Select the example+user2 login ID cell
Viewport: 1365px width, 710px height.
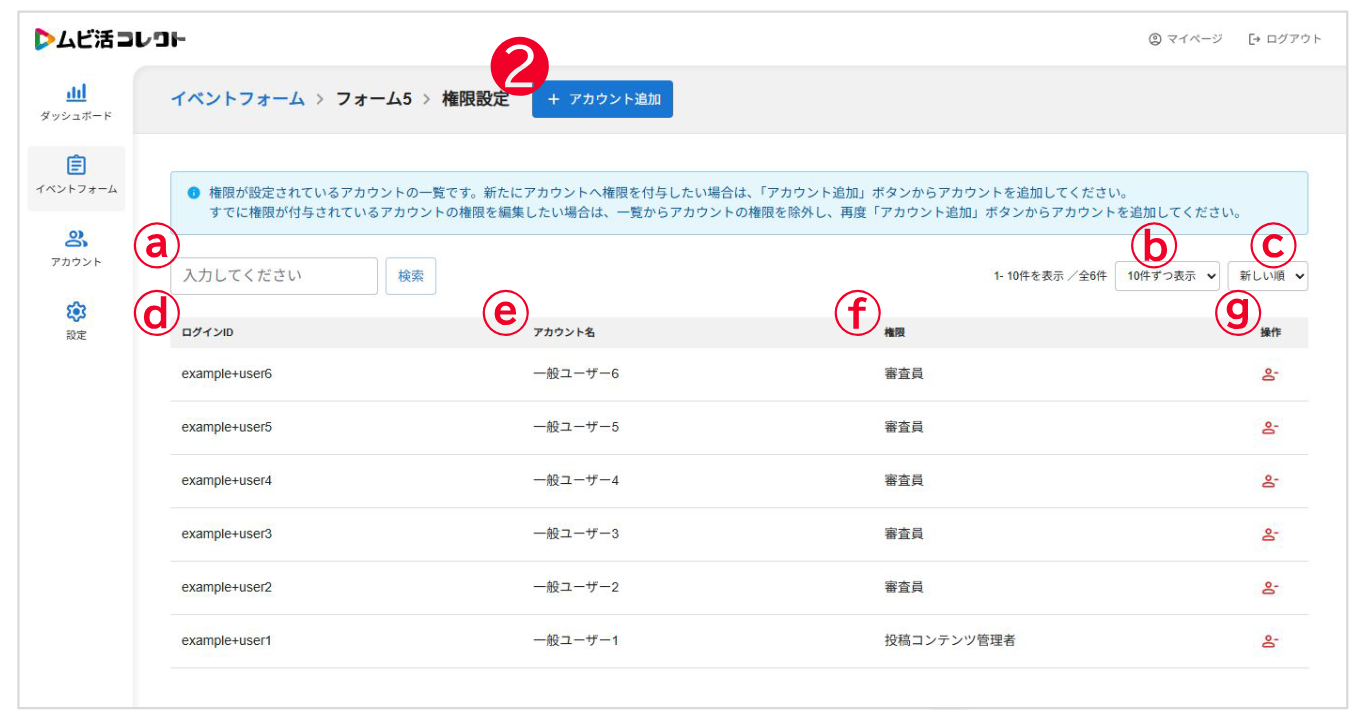pyautogui.click(x=226, y=587)
